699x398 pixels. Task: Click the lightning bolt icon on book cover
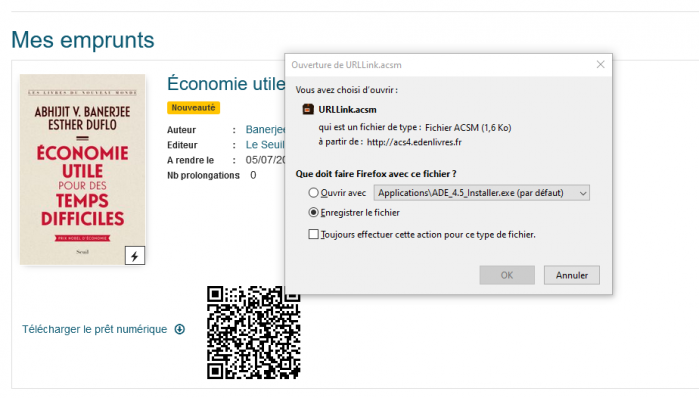pyautogui.click(x=135, y=255)
